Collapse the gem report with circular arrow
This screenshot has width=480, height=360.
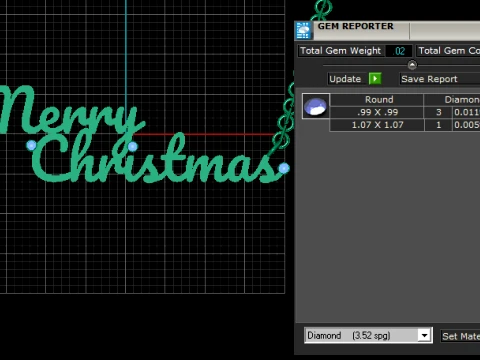[x=412, y=65]
